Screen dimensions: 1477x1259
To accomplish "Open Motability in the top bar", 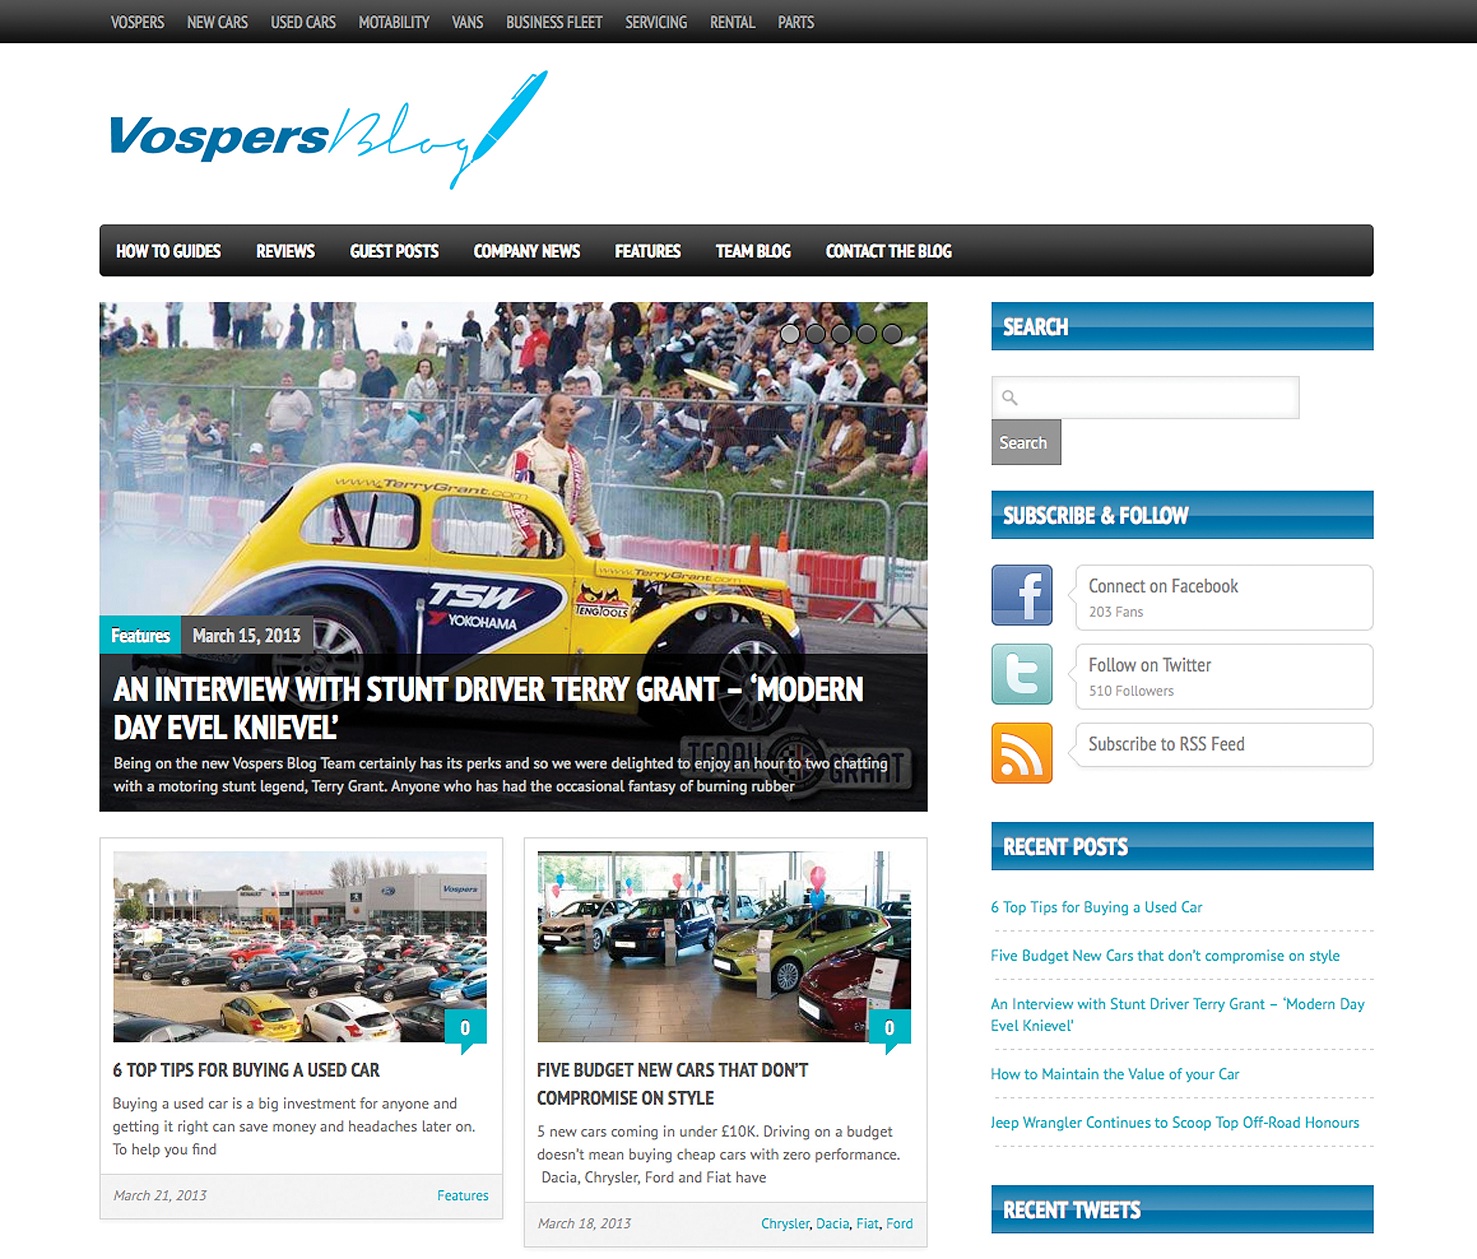I will point(394,22).
